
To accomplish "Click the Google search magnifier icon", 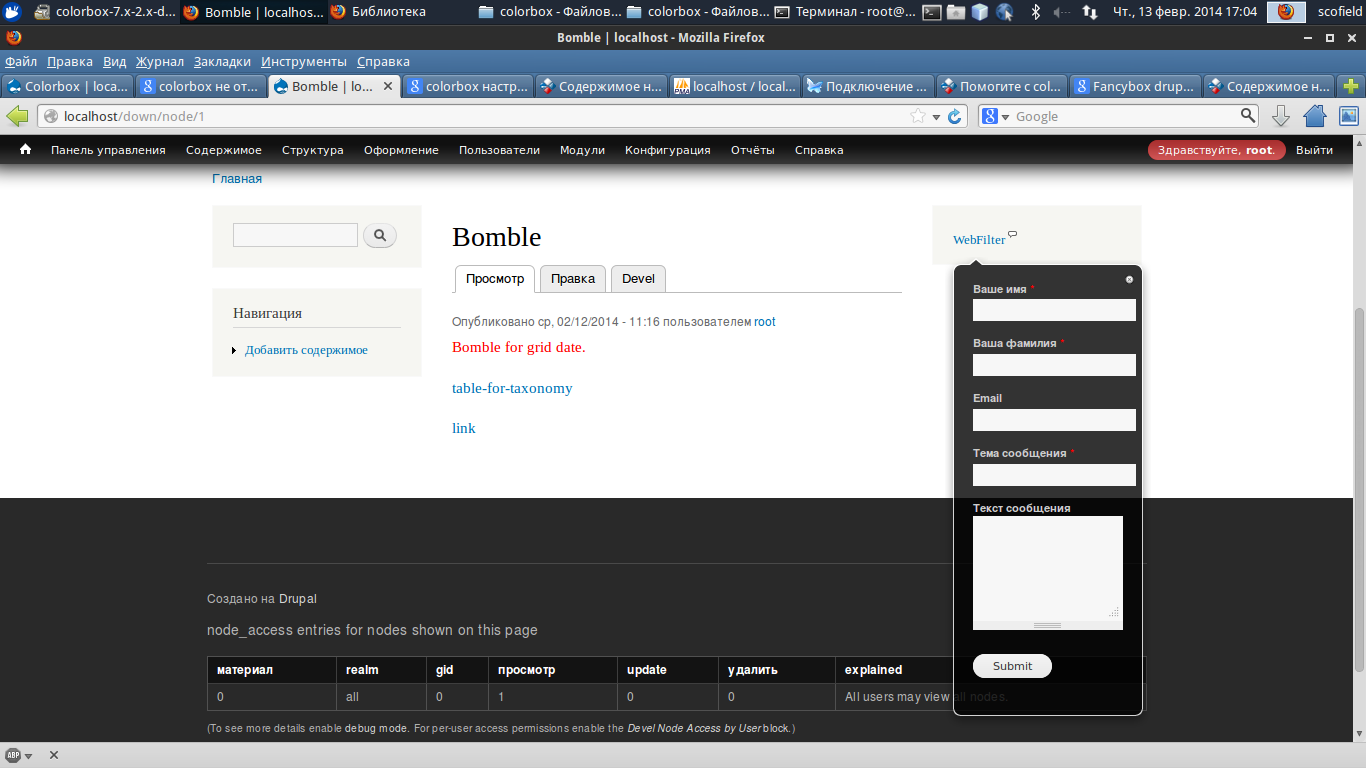I will click(x=1248, y=116).
